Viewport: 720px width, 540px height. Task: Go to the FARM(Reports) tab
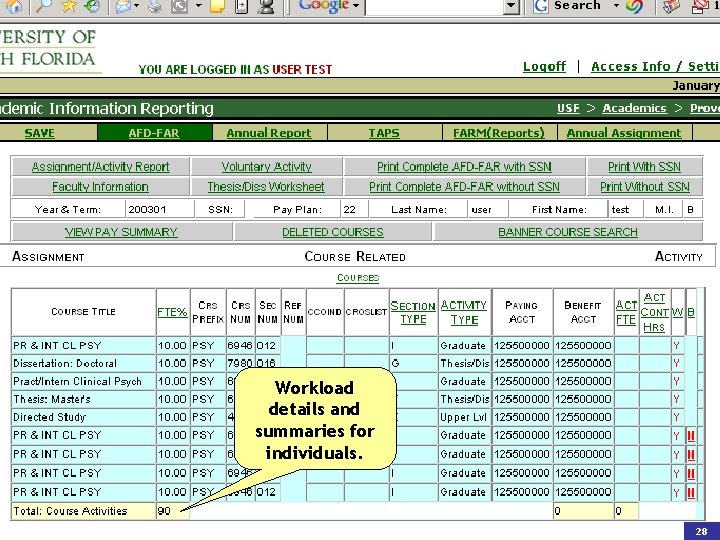click(499, 133)
